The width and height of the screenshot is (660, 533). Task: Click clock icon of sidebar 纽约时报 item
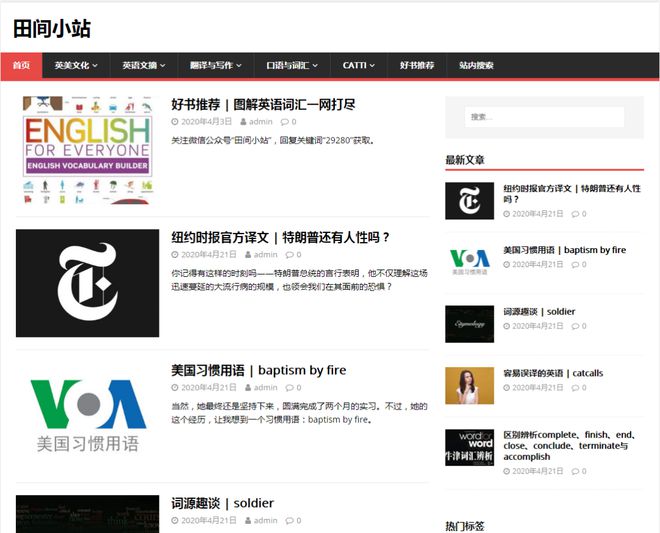pos(507,214)
